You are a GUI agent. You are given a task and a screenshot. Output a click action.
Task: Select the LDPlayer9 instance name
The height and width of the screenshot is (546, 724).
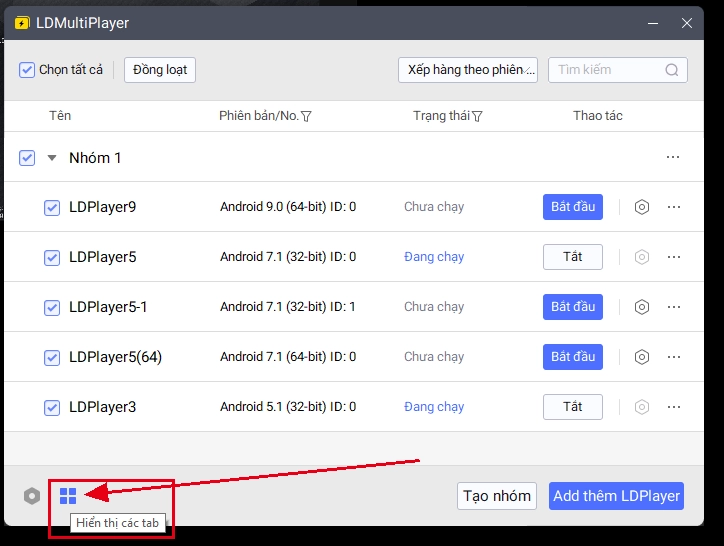103,207
